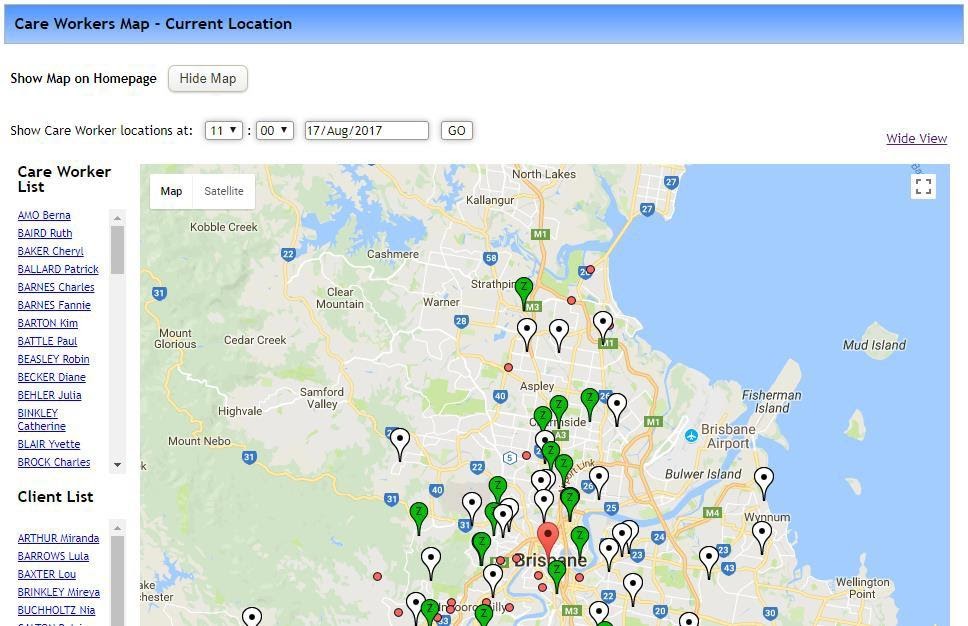Viewport: 968px width, 626px height.
Task: Open client ARTHUR Miranda
Action: 58,538
